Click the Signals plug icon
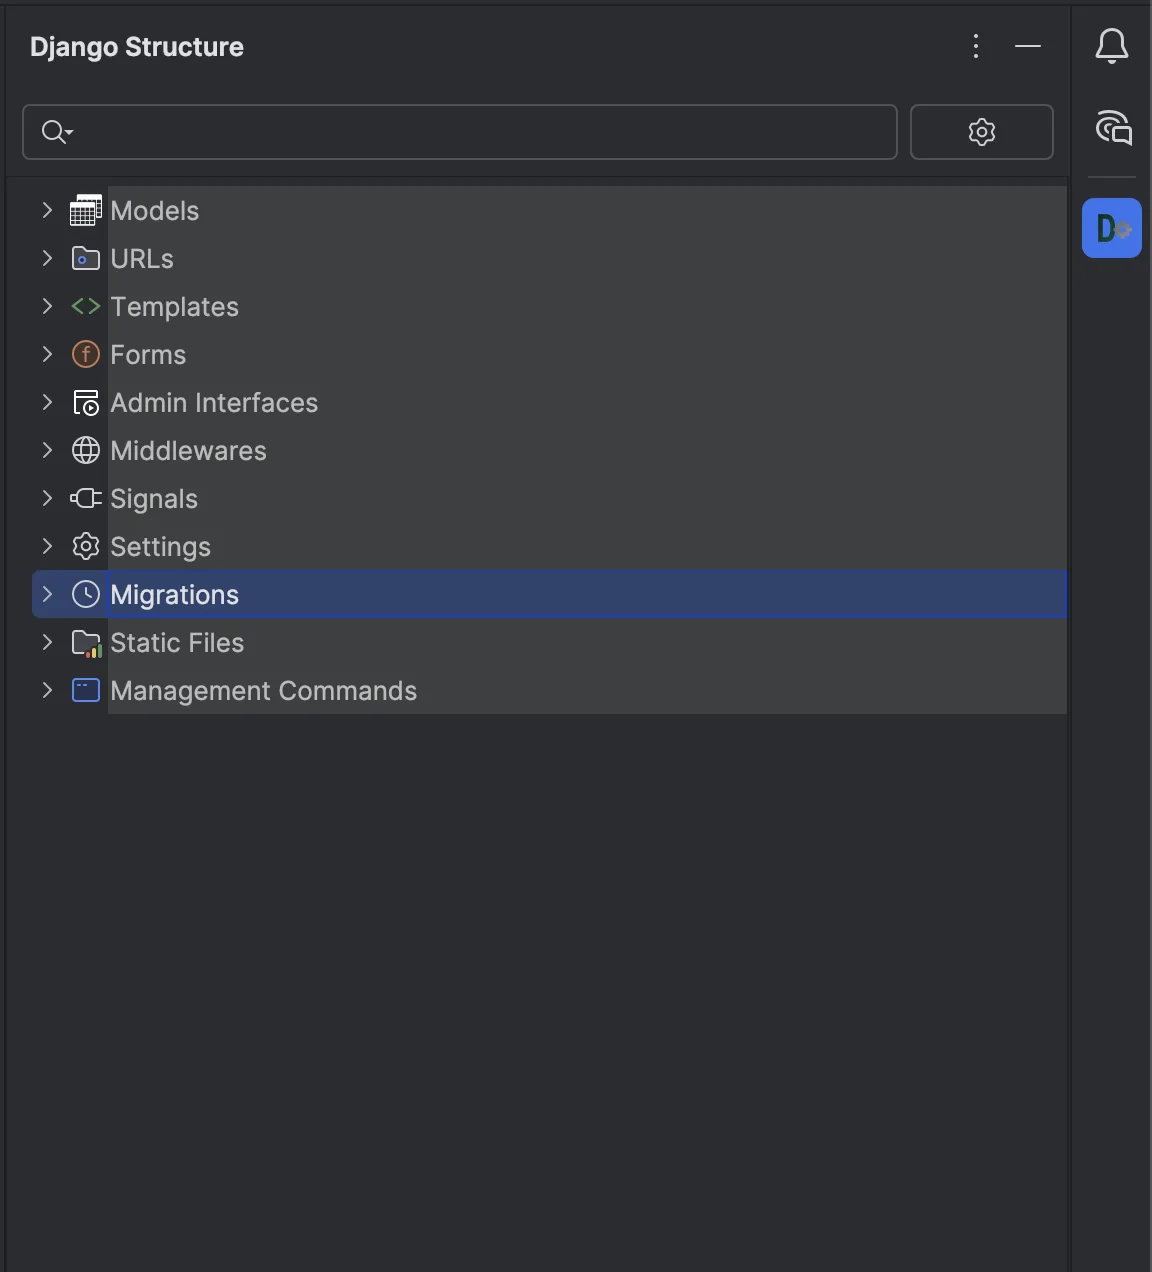 (x=86, y=498)
